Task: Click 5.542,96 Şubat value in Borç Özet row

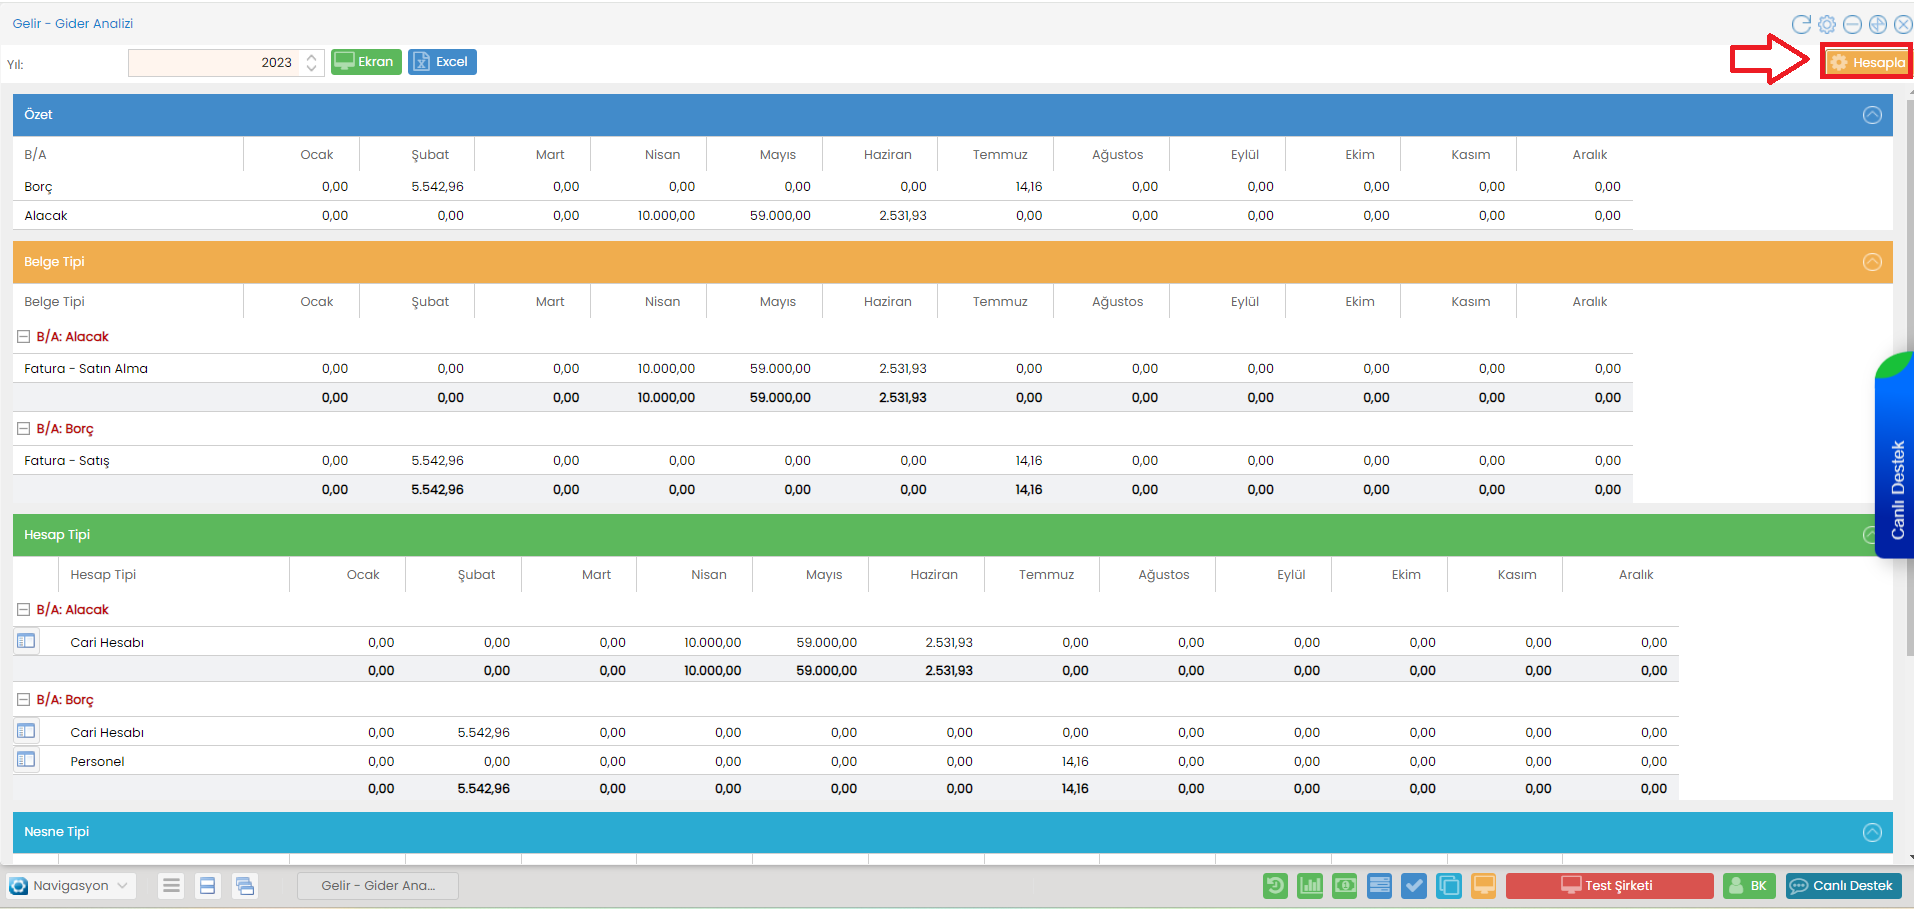Action: point(437,187)
